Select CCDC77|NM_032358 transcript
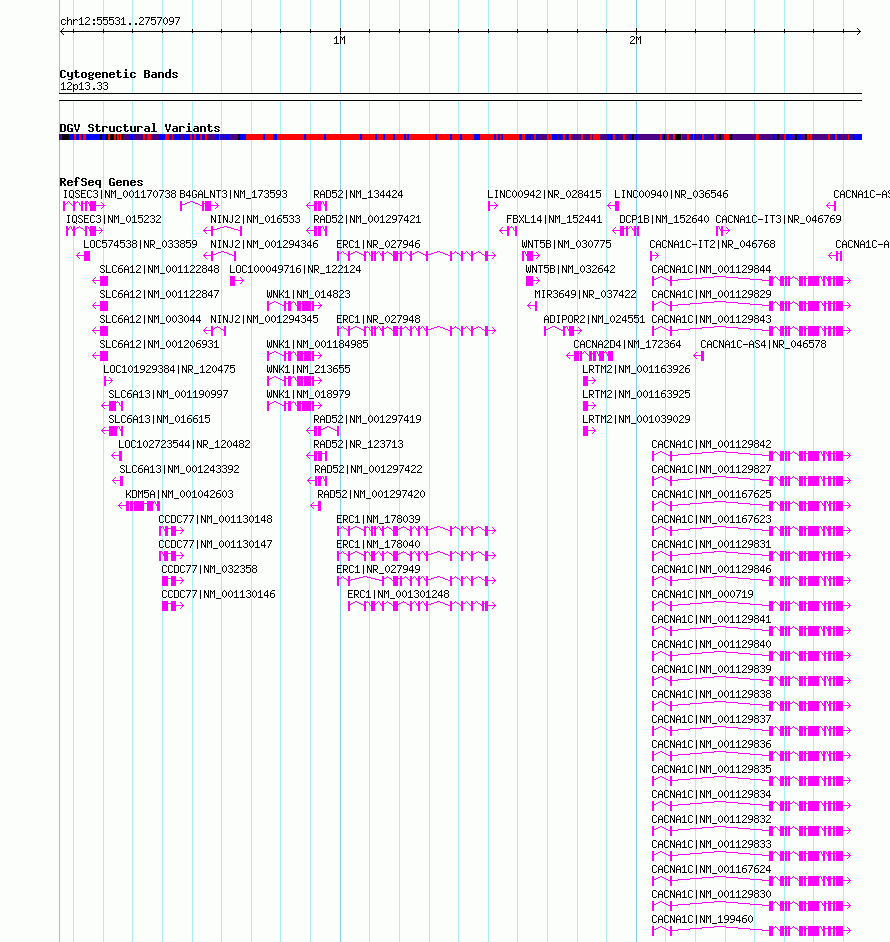 coord(209,570)
